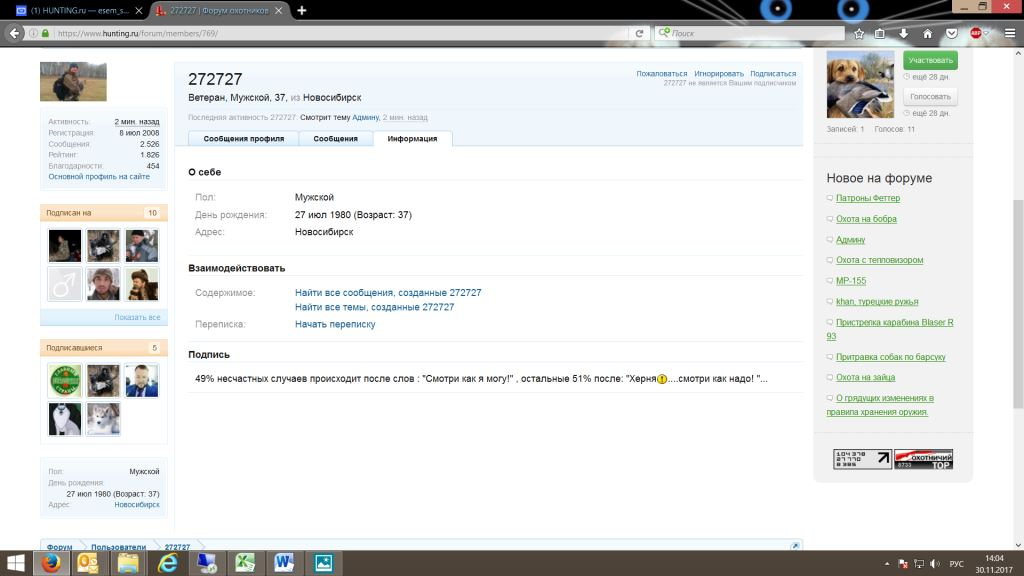This screenshot has height=576, width=1024.
Task: Open Internet Explorer from the taskbar
Action: 167,563
